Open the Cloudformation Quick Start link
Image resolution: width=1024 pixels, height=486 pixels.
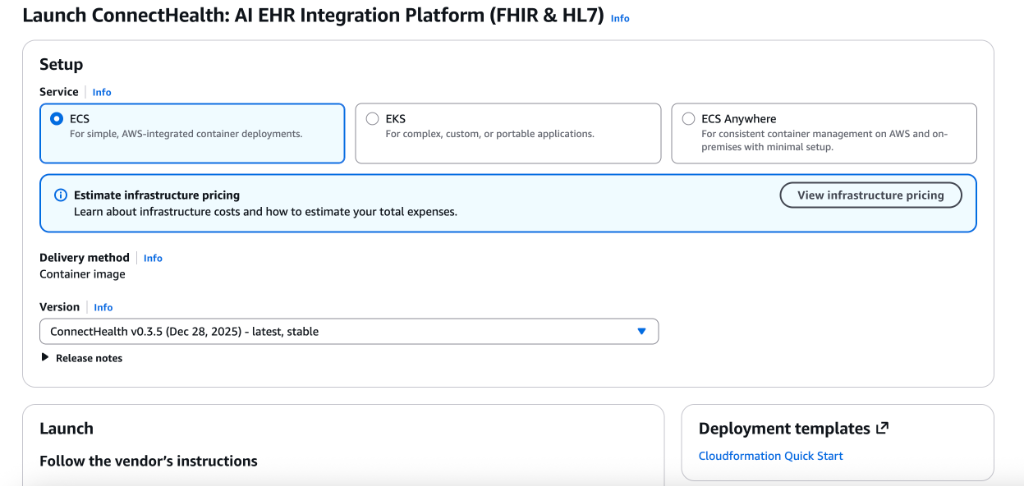click(x=770, y=456)
